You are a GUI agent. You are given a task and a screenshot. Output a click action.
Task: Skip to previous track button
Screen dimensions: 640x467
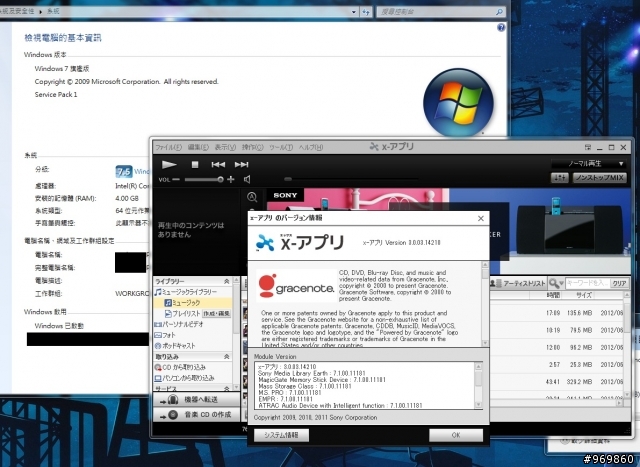pyautogui.click(x=218, y=165)
